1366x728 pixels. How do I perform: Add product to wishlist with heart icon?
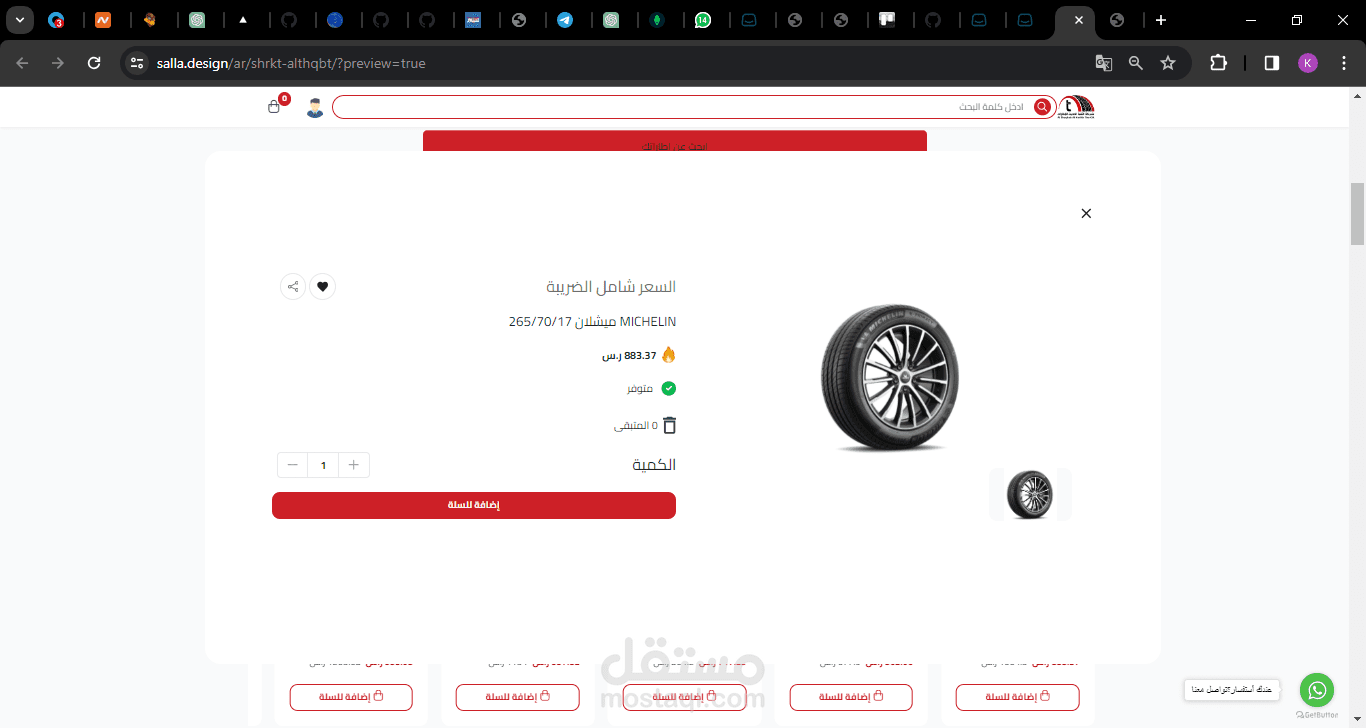click(322, 287)
